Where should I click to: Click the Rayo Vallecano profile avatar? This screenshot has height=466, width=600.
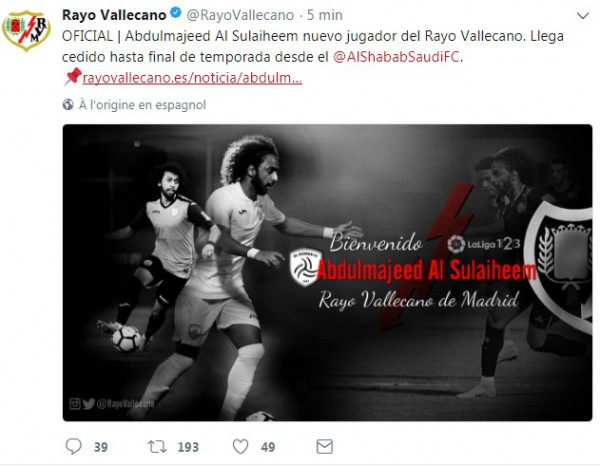[26, 31]
